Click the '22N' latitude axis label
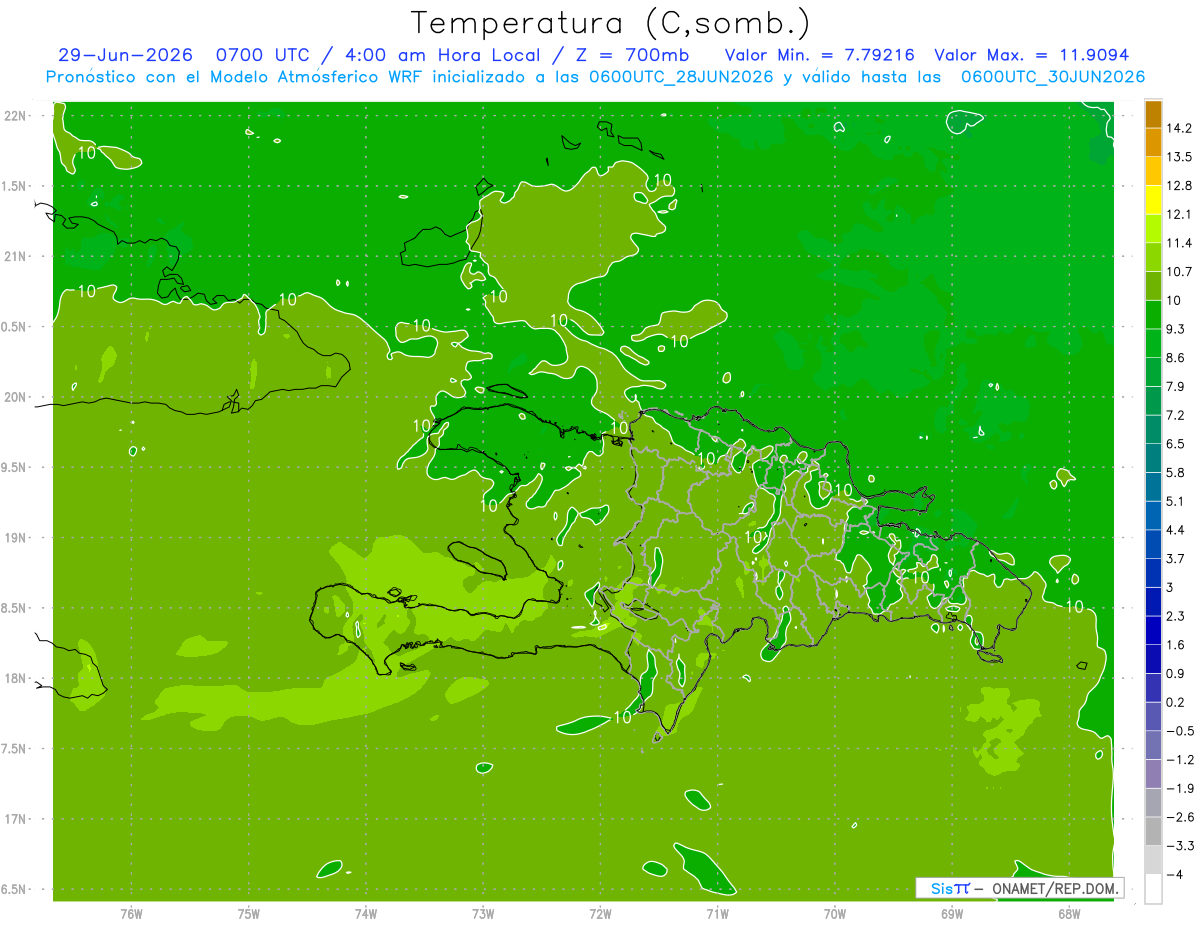 coord(16,116)
